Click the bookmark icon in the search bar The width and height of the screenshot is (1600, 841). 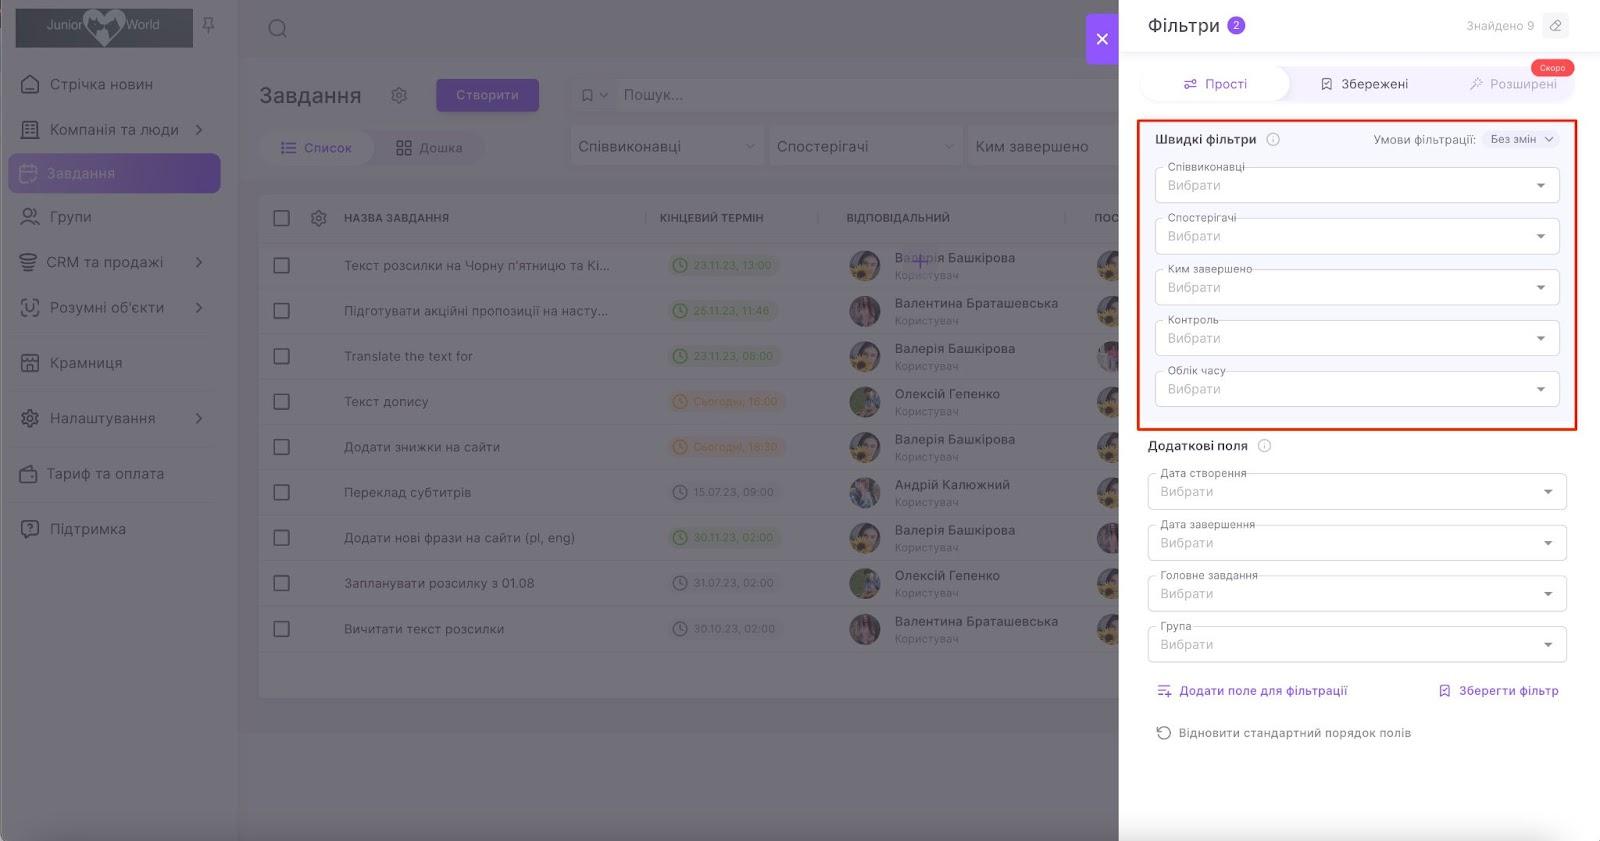pyautogui.click(x=588, y=95)
